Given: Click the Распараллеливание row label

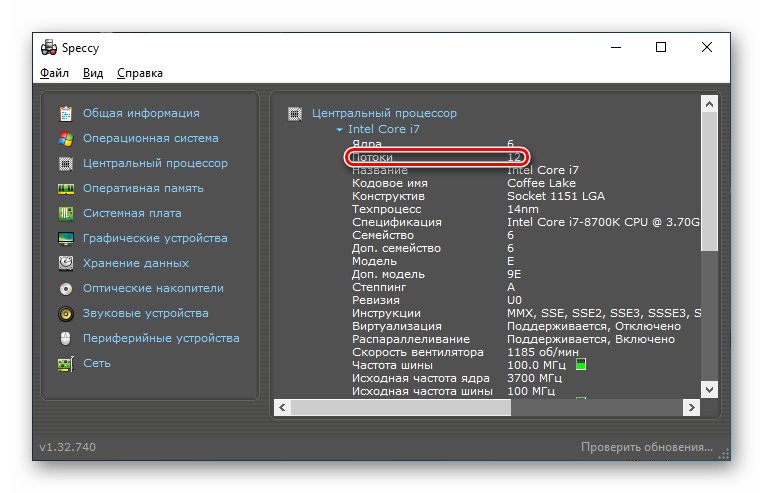Looking at the screenshot, I should pos(411,339).
